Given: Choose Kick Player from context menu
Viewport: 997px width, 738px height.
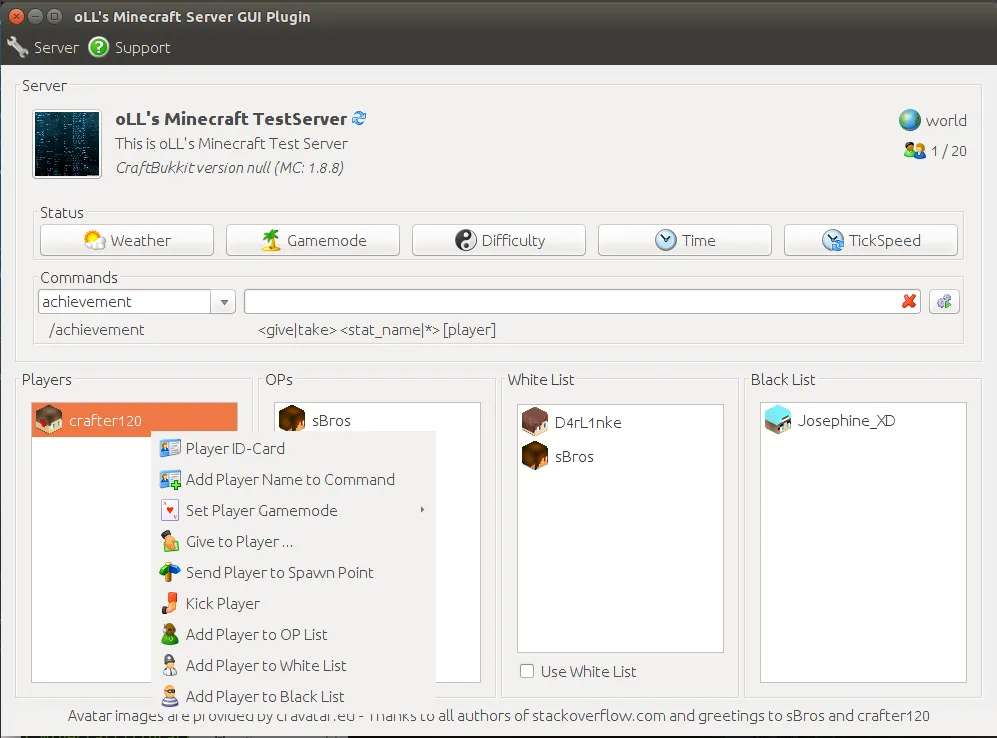Looking at the screenshot, I should [293, 603].
